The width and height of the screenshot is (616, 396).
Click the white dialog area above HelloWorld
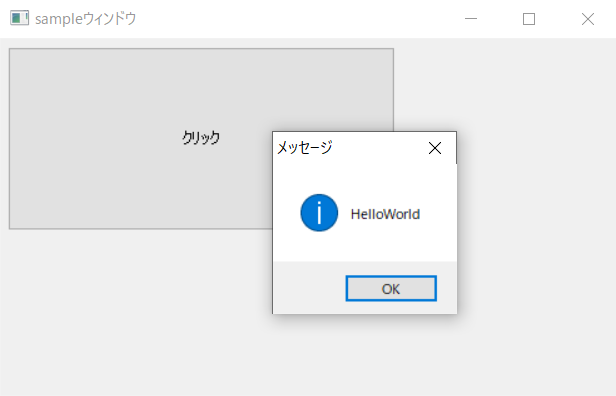365,178
